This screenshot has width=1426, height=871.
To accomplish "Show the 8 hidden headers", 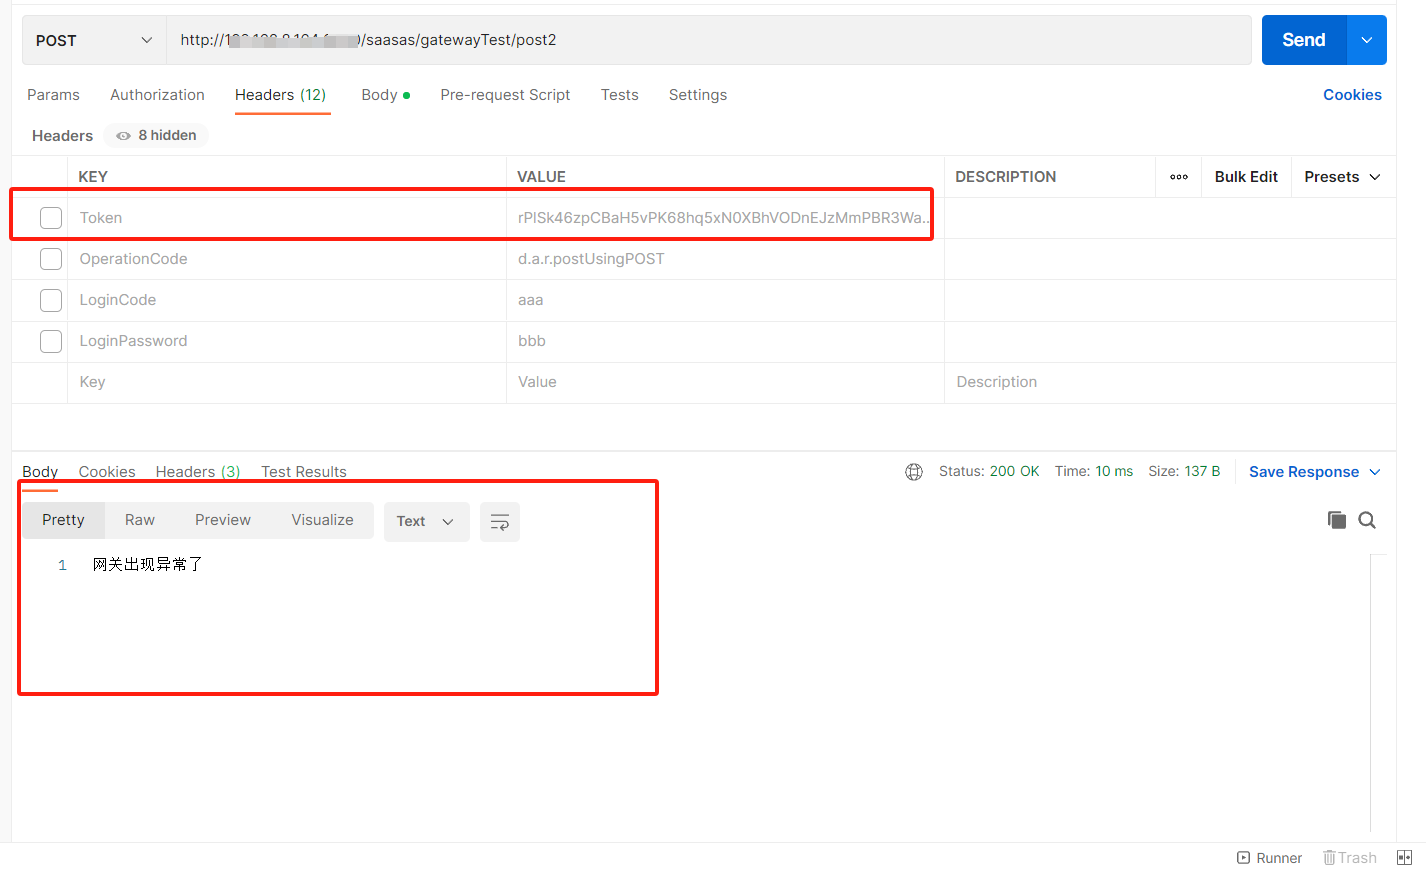I will [156, 135].
